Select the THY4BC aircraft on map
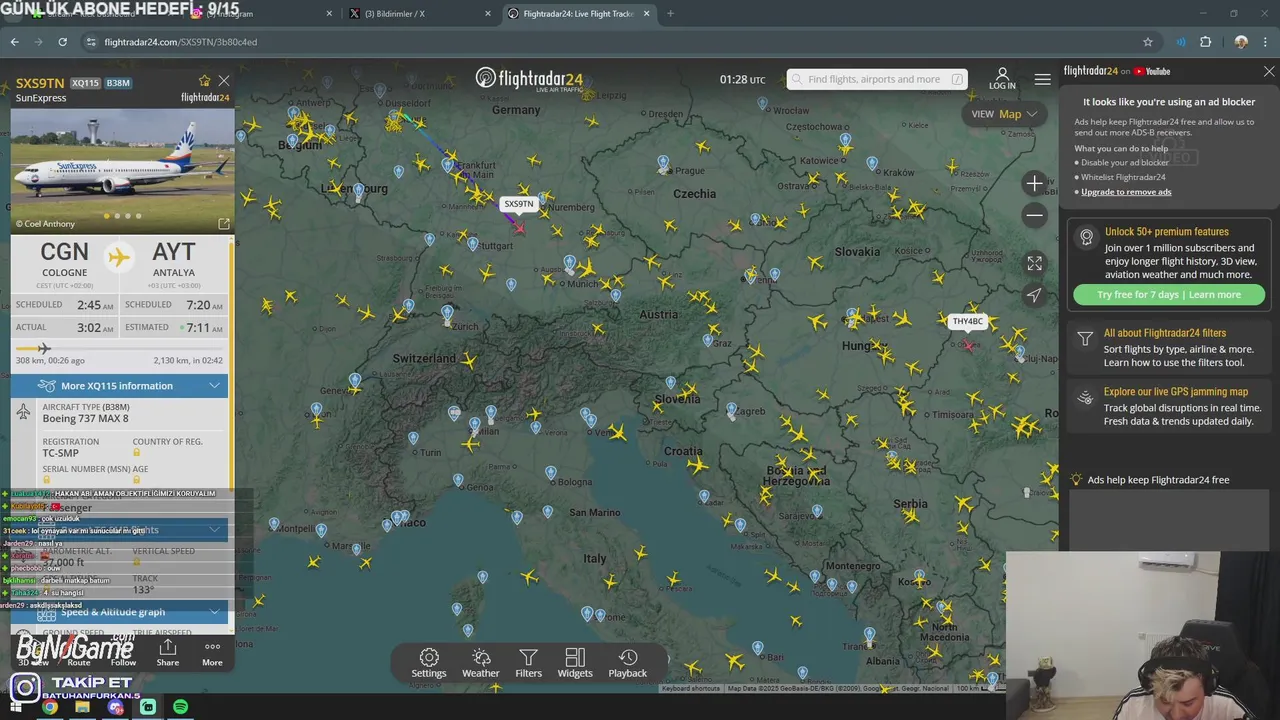 [967, 345]
